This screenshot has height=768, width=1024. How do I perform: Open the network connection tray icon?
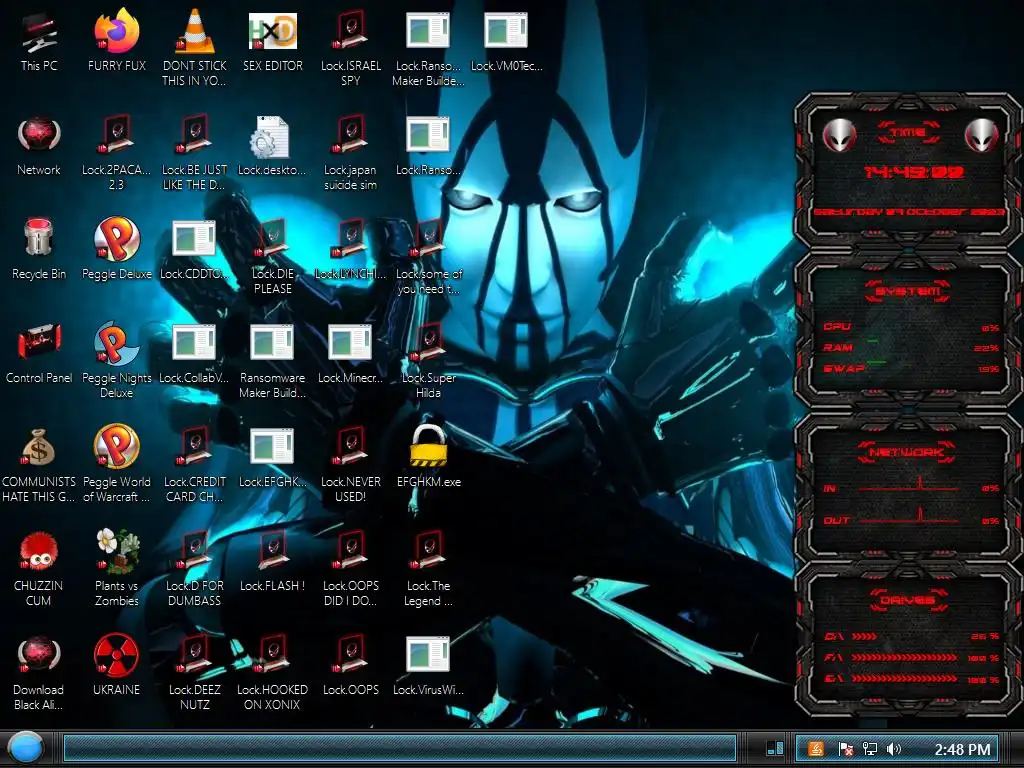[870, 749]
